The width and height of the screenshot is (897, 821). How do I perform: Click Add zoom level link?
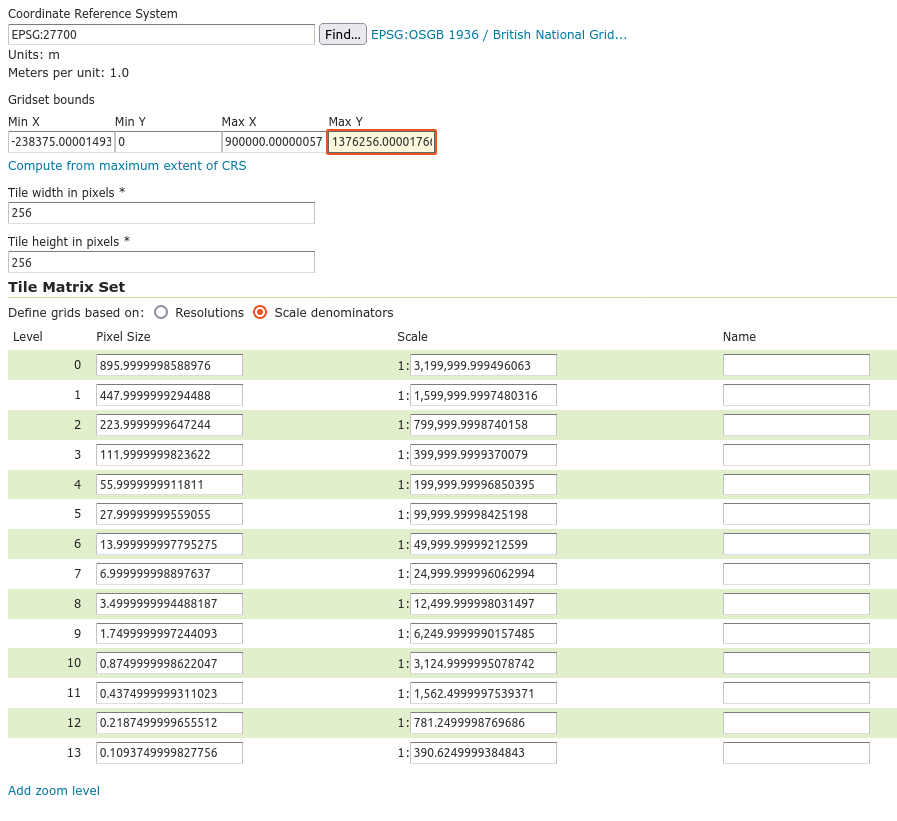pyautogui.click(x=54, y=791)
